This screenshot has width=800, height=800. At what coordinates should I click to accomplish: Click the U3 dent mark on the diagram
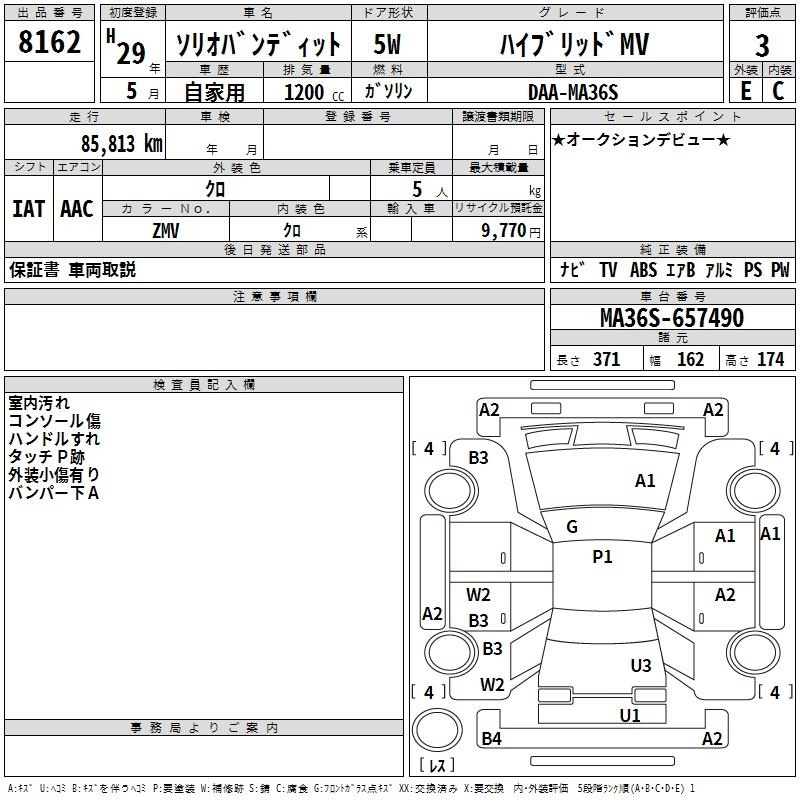641,665
